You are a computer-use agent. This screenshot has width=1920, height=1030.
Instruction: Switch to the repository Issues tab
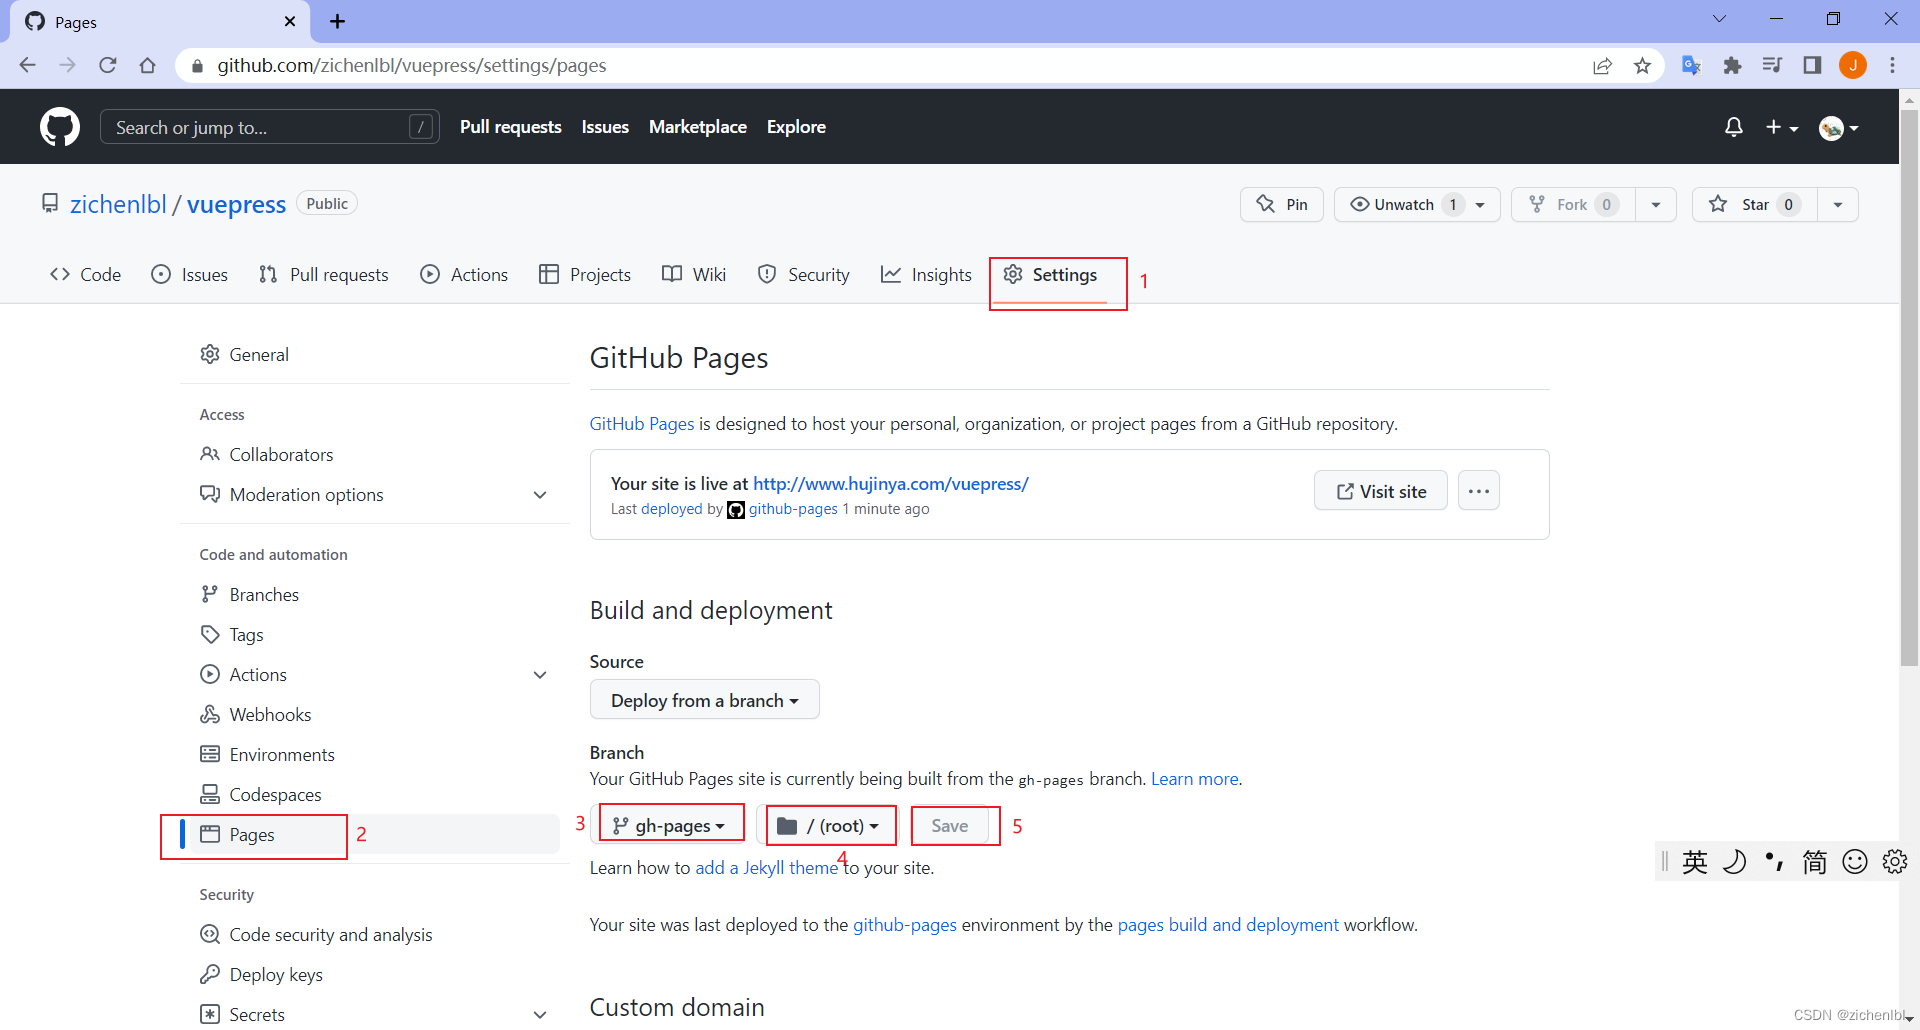point(190,274)
